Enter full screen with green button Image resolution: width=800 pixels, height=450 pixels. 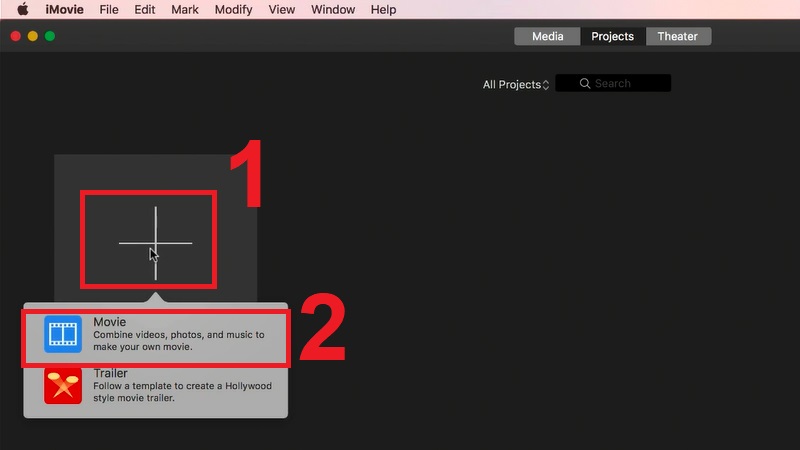click(50, 36)
